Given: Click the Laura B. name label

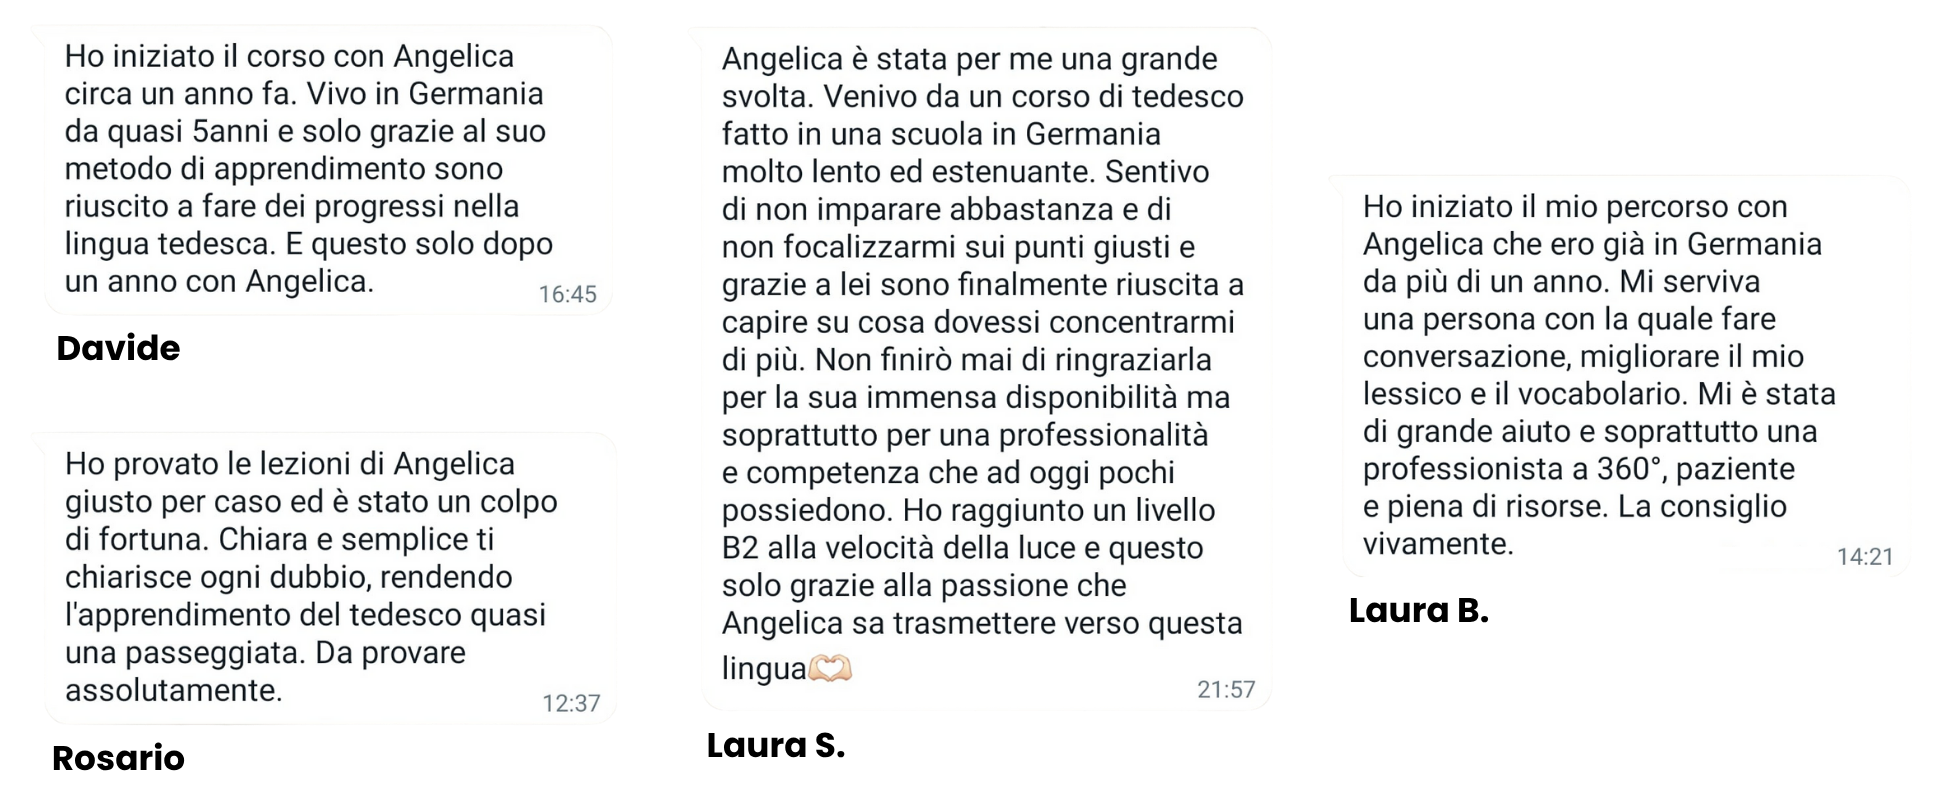Looking at the screenshot, I should pos(1419,610).
